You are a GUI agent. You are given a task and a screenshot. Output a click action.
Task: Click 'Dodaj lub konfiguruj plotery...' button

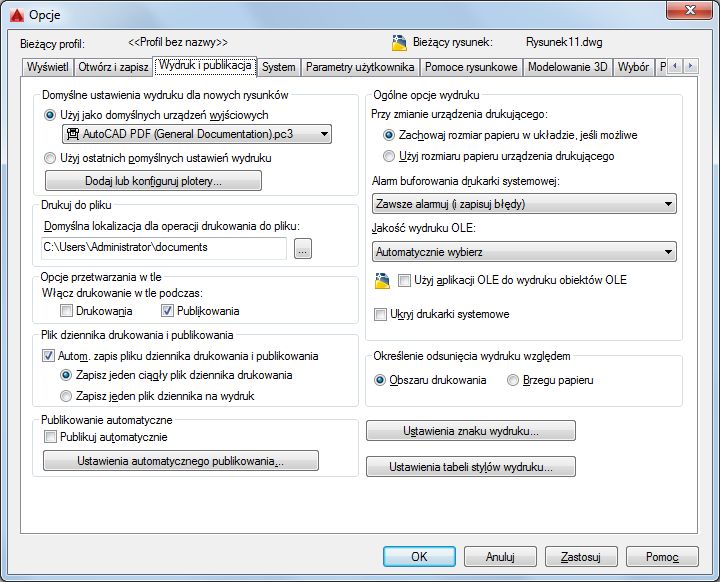153,181
